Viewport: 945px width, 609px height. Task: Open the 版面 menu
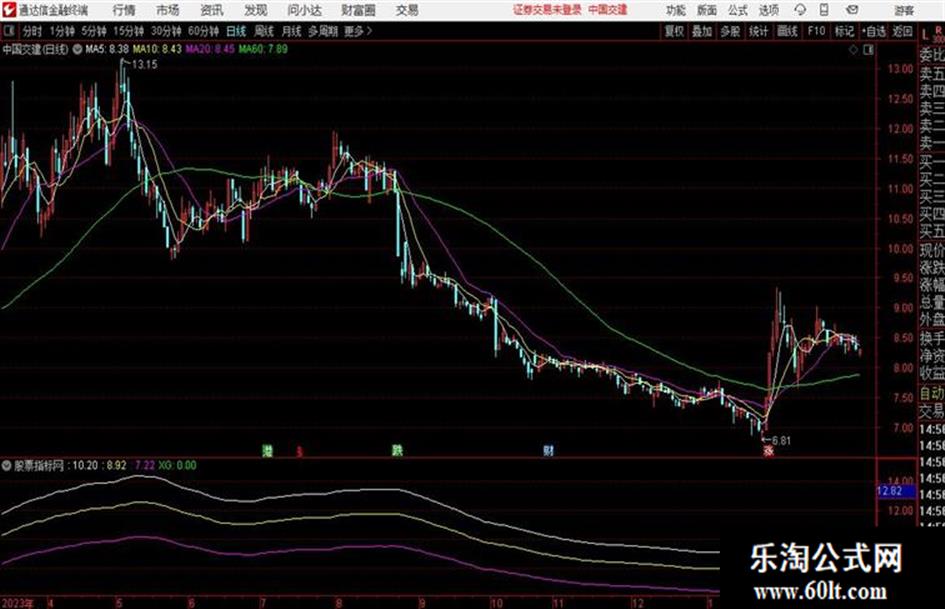coord(707,10)
